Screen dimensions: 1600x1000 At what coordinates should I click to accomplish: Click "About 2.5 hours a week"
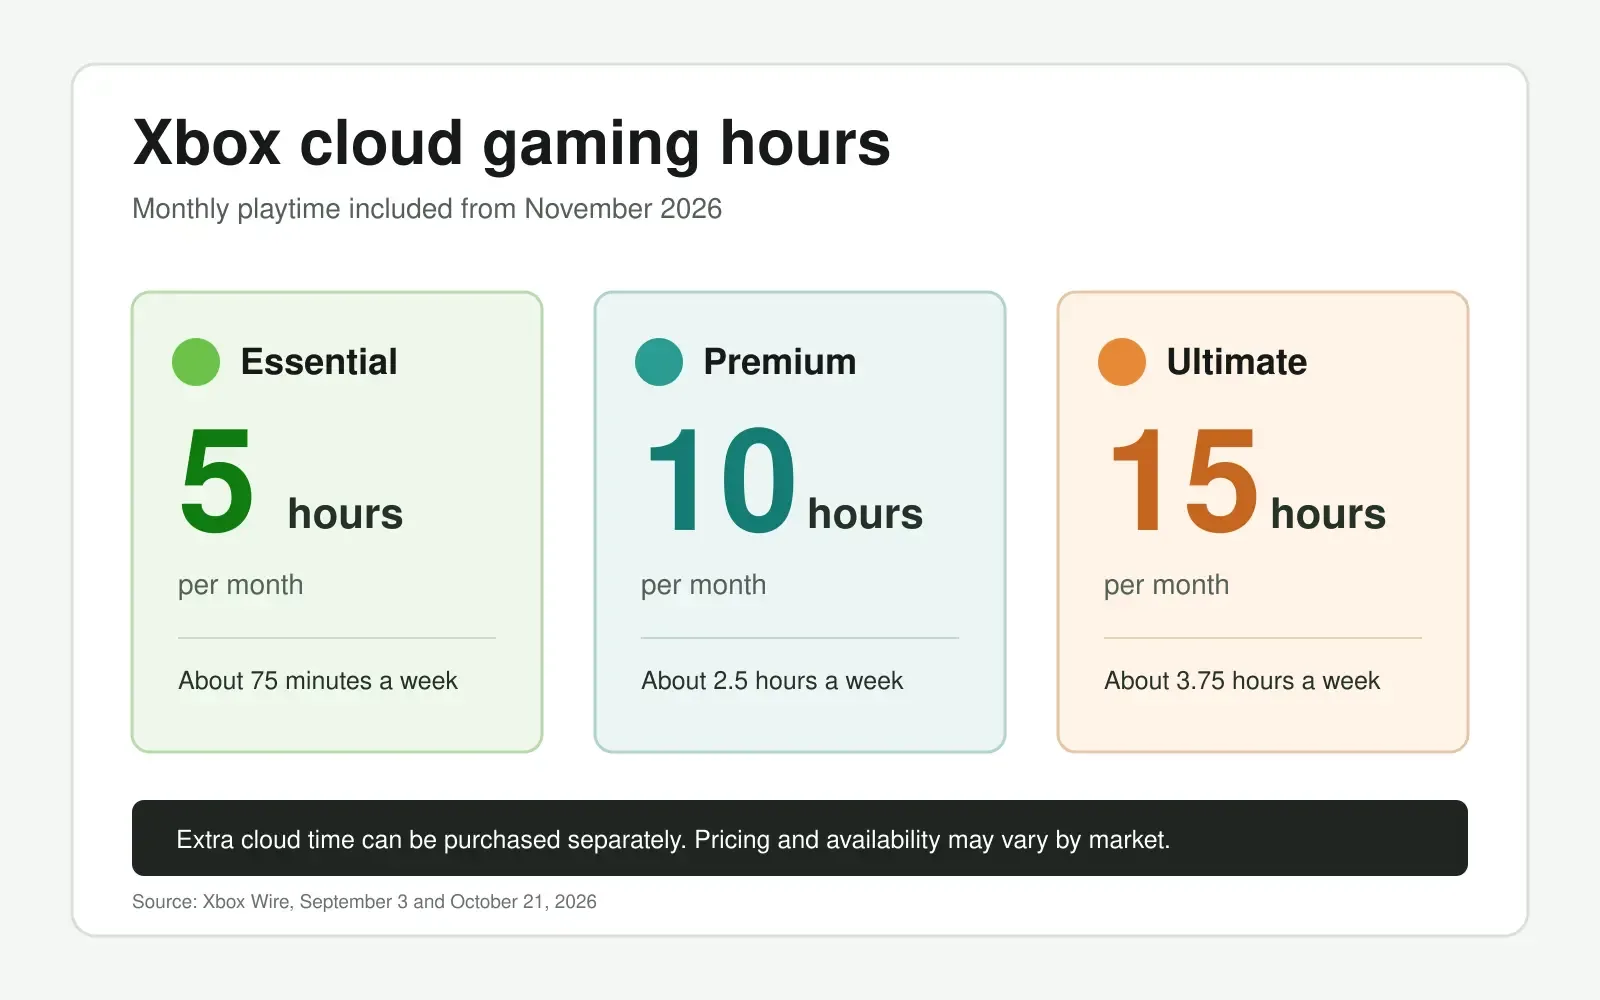[772, 681]
